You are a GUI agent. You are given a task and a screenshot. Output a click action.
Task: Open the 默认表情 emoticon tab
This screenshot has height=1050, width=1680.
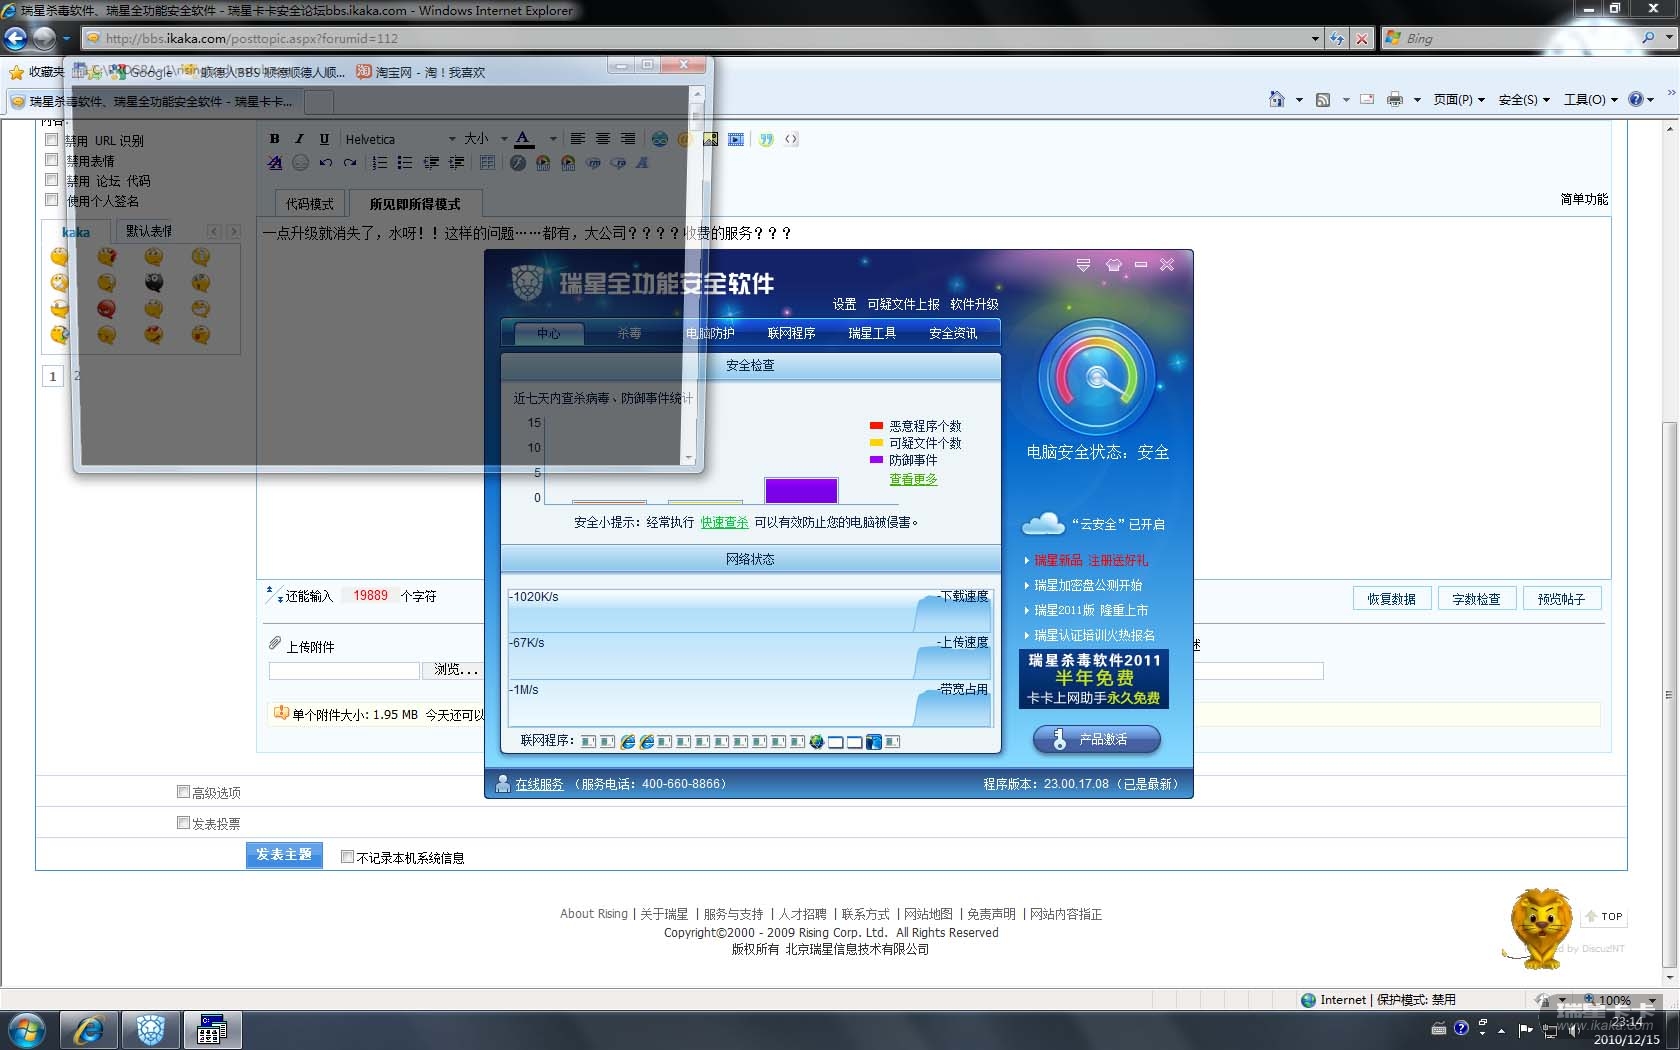pos(149,231)
